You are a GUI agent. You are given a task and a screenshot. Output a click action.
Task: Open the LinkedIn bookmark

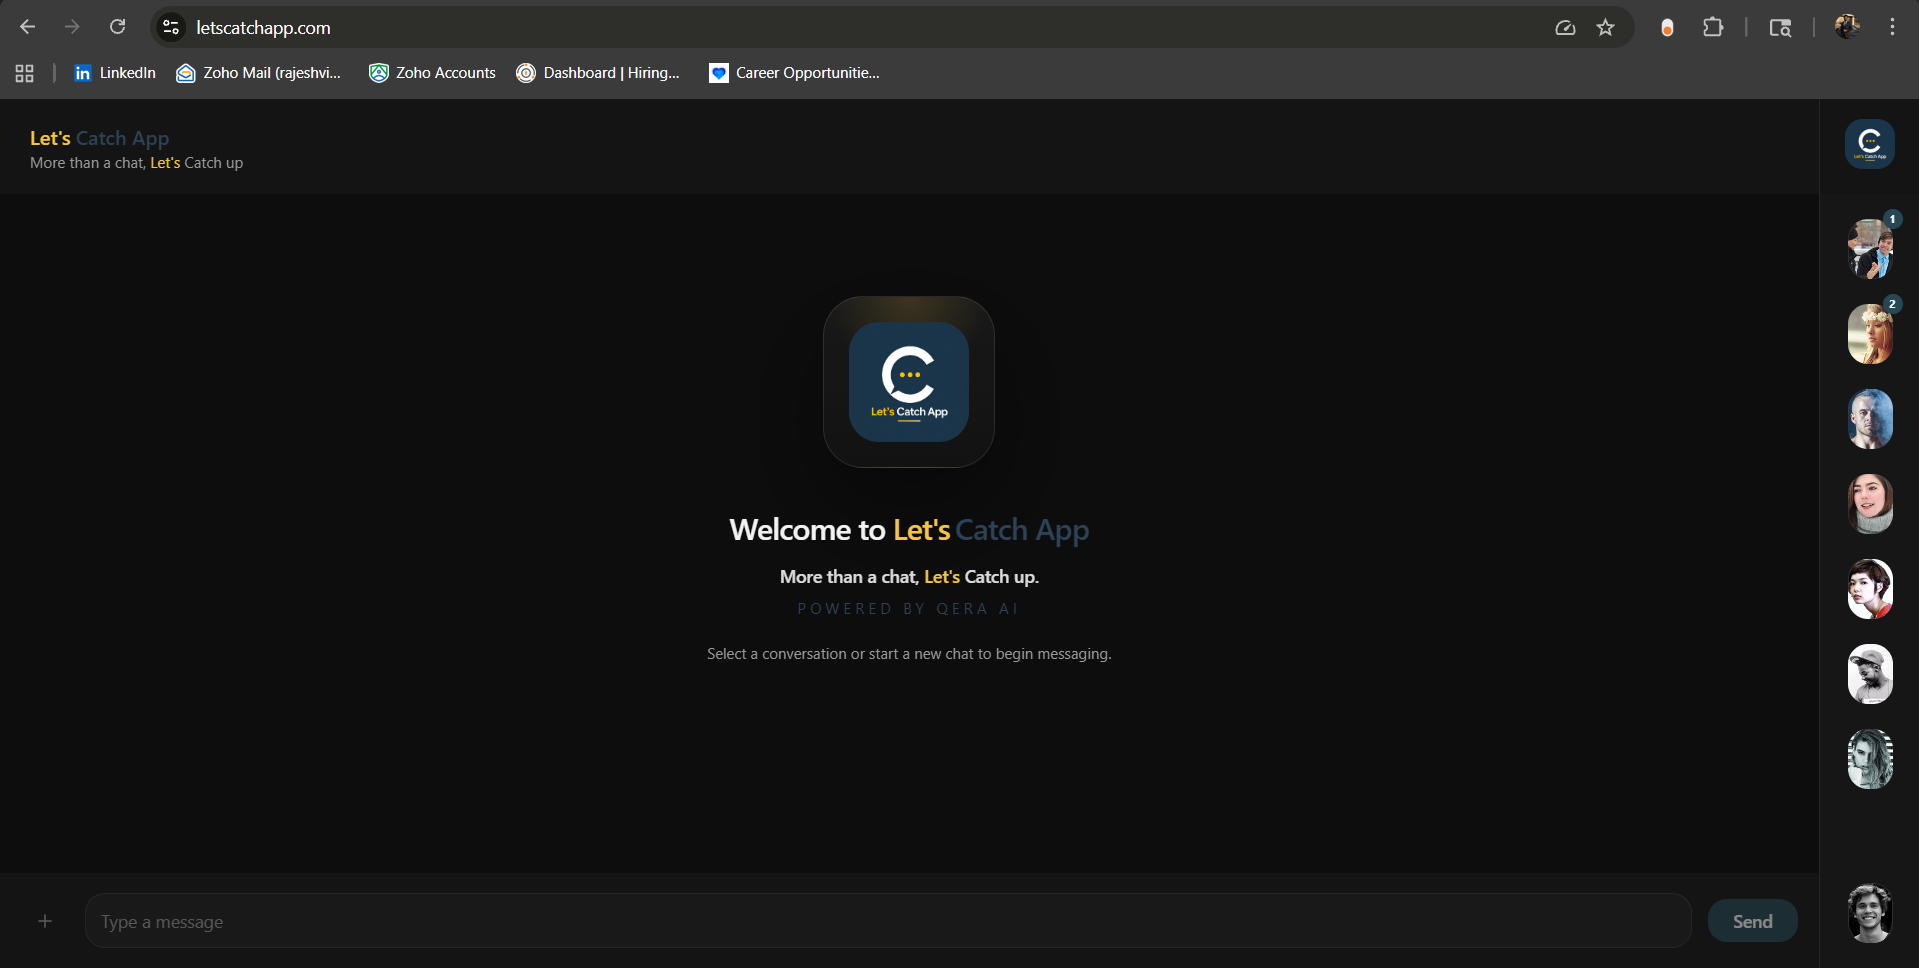(x=115, y=73)
